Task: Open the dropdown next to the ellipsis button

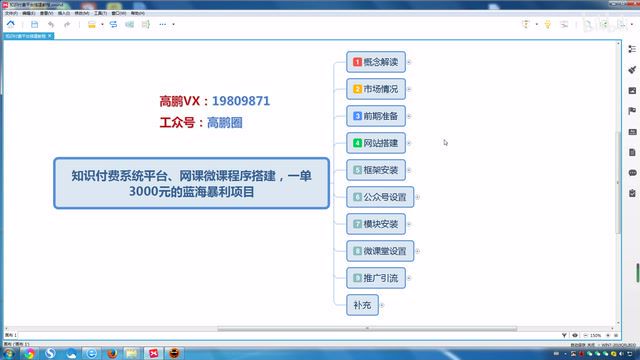Action: click(x=173, y=24)
